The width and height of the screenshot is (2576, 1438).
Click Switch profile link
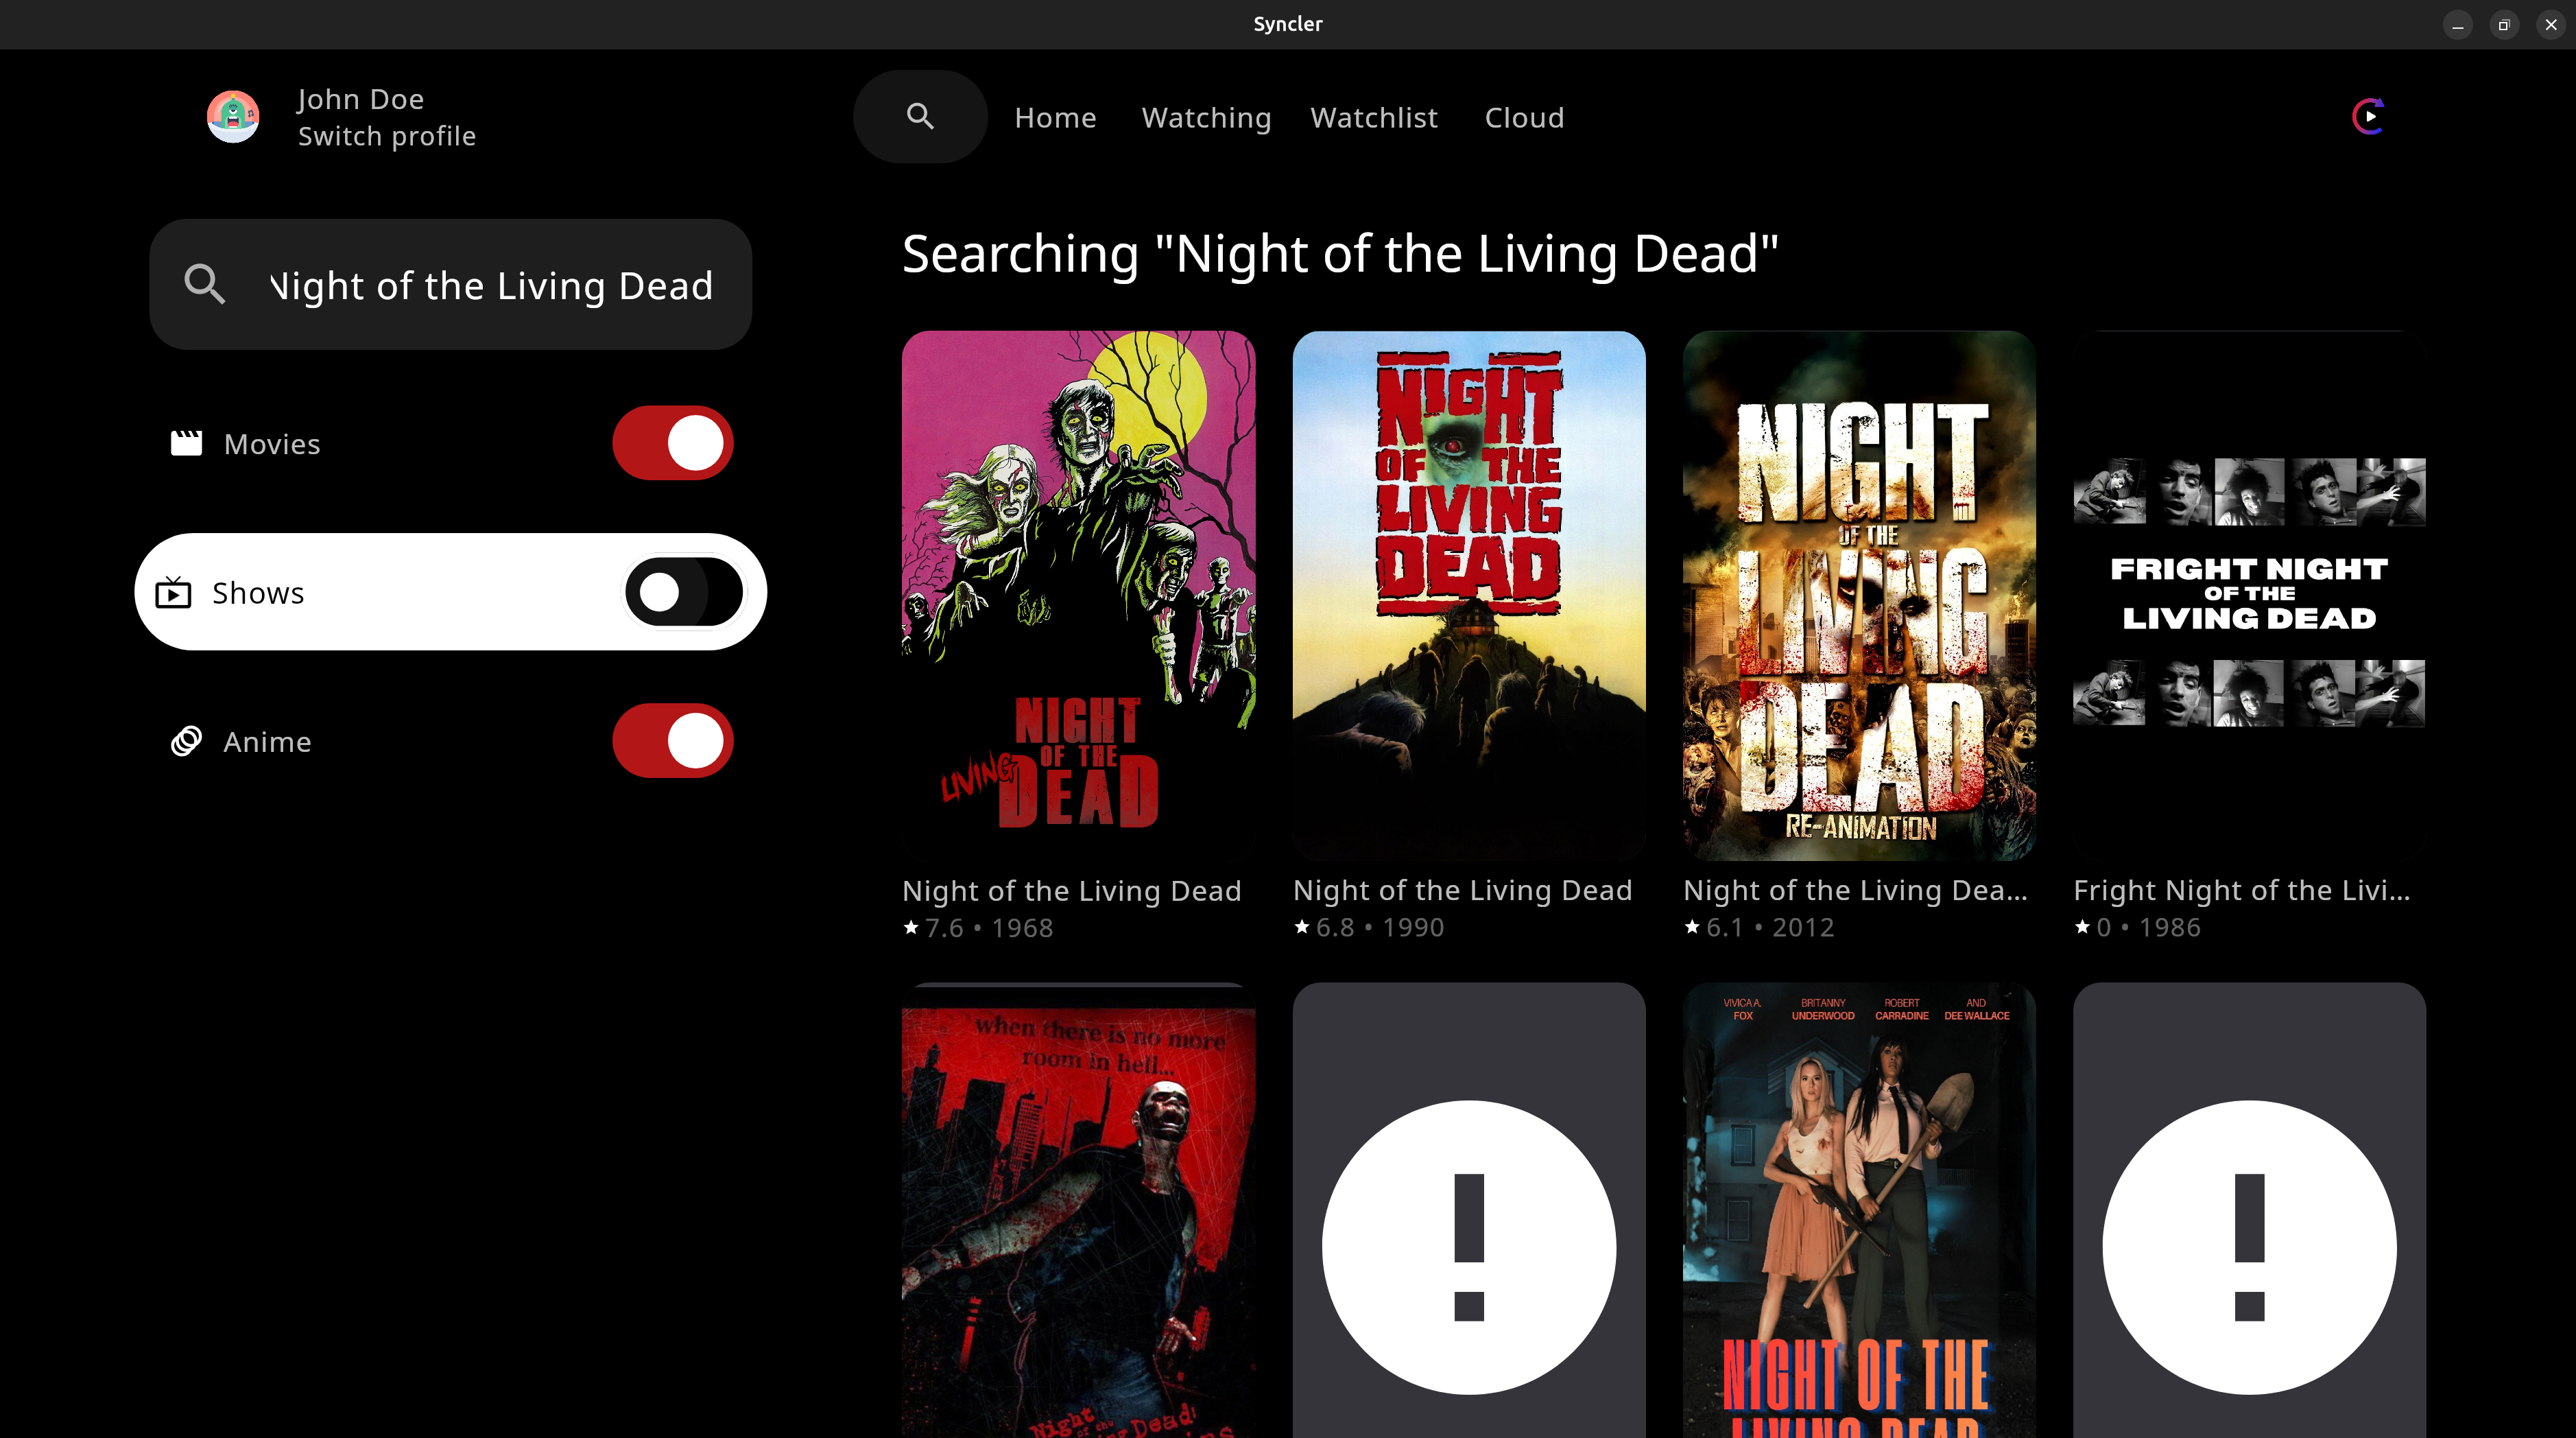pyautogui.click(x=387, y=136)
